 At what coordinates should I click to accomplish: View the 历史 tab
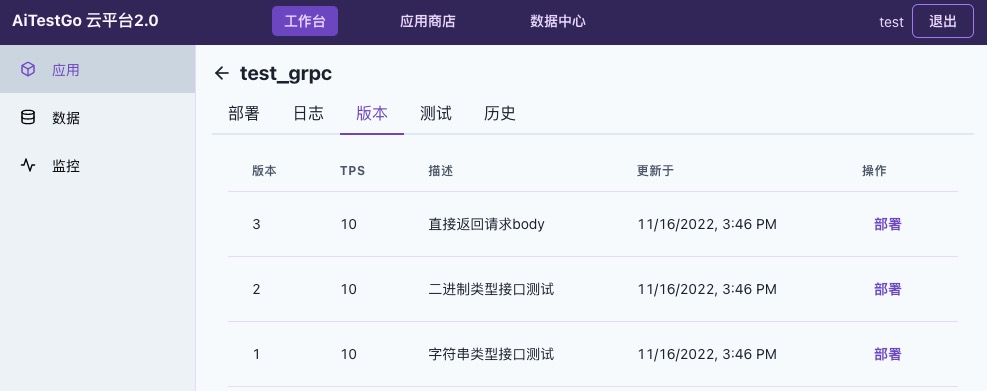pyautogui.click(x=500, y=113)
